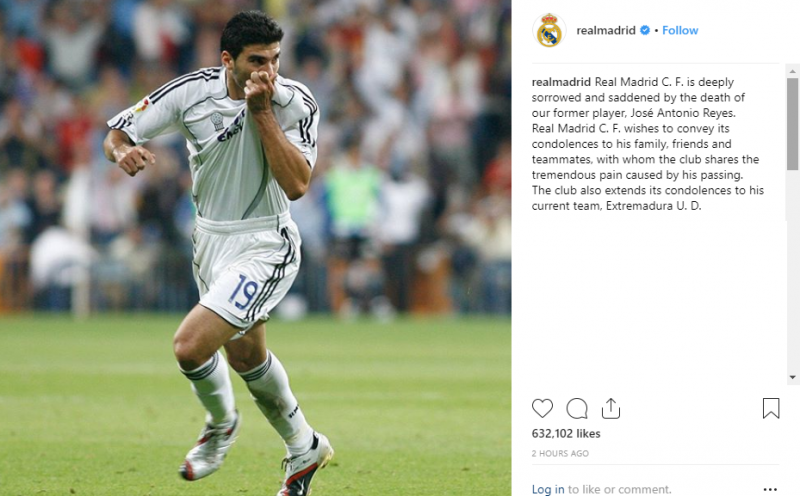Open the 2 HOURS AGO timestamp

click(560, 453)
